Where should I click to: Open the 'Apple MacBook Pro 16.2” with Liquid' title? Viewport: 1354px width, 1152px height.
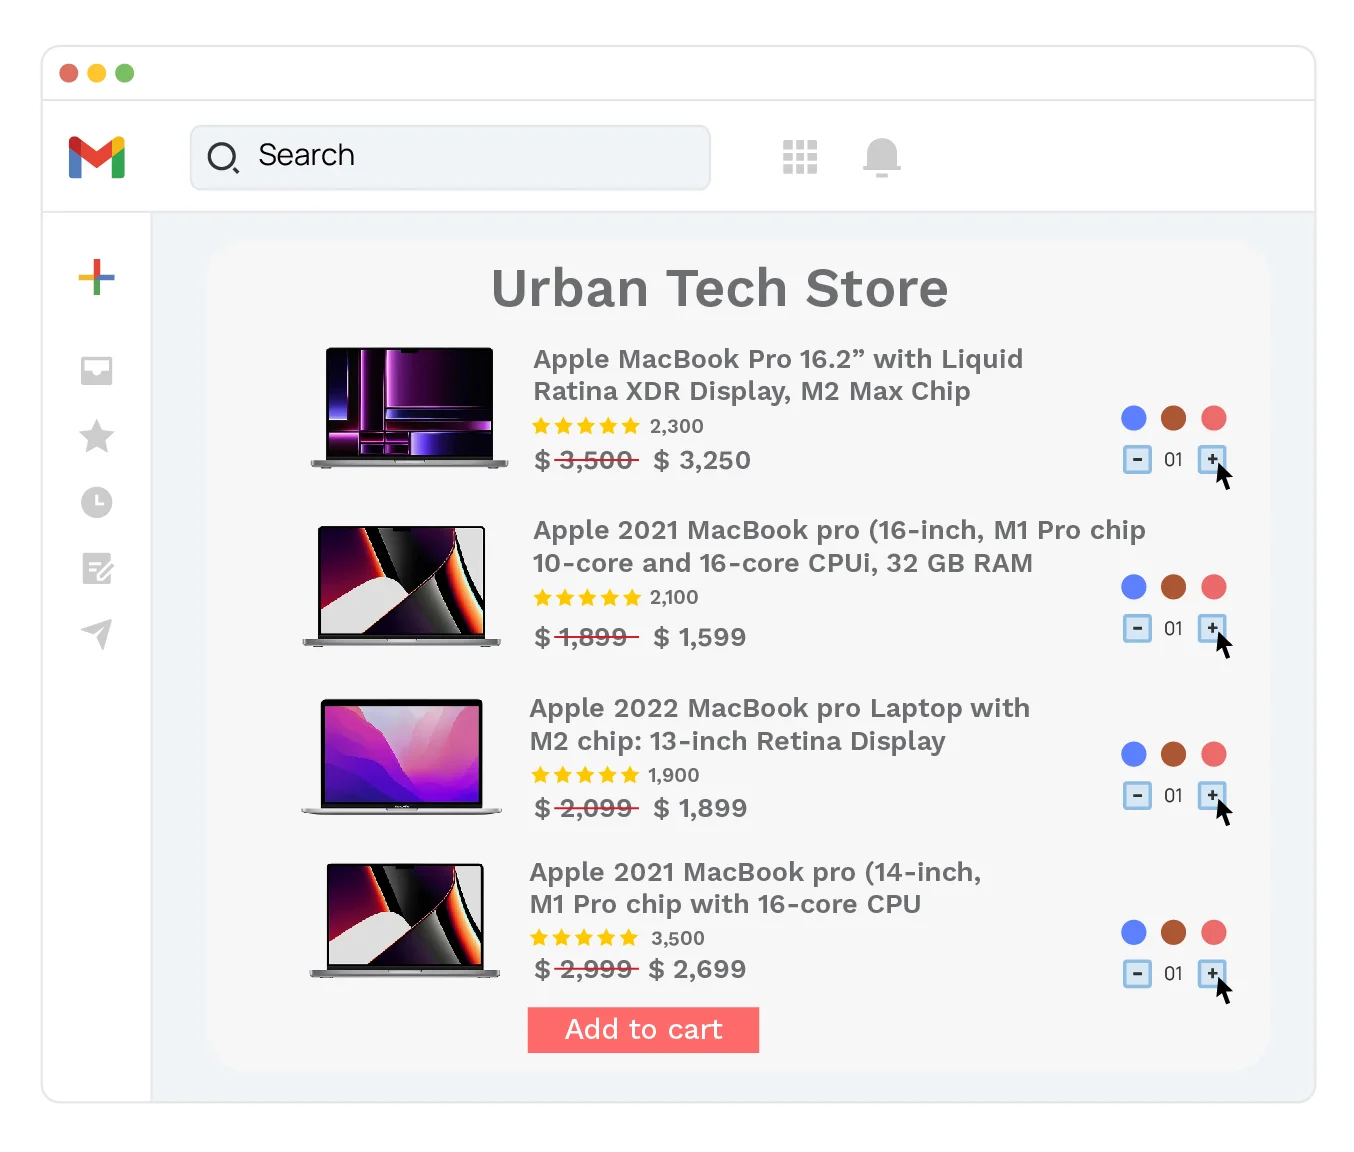pyautogui.click(x=778, y=359)
